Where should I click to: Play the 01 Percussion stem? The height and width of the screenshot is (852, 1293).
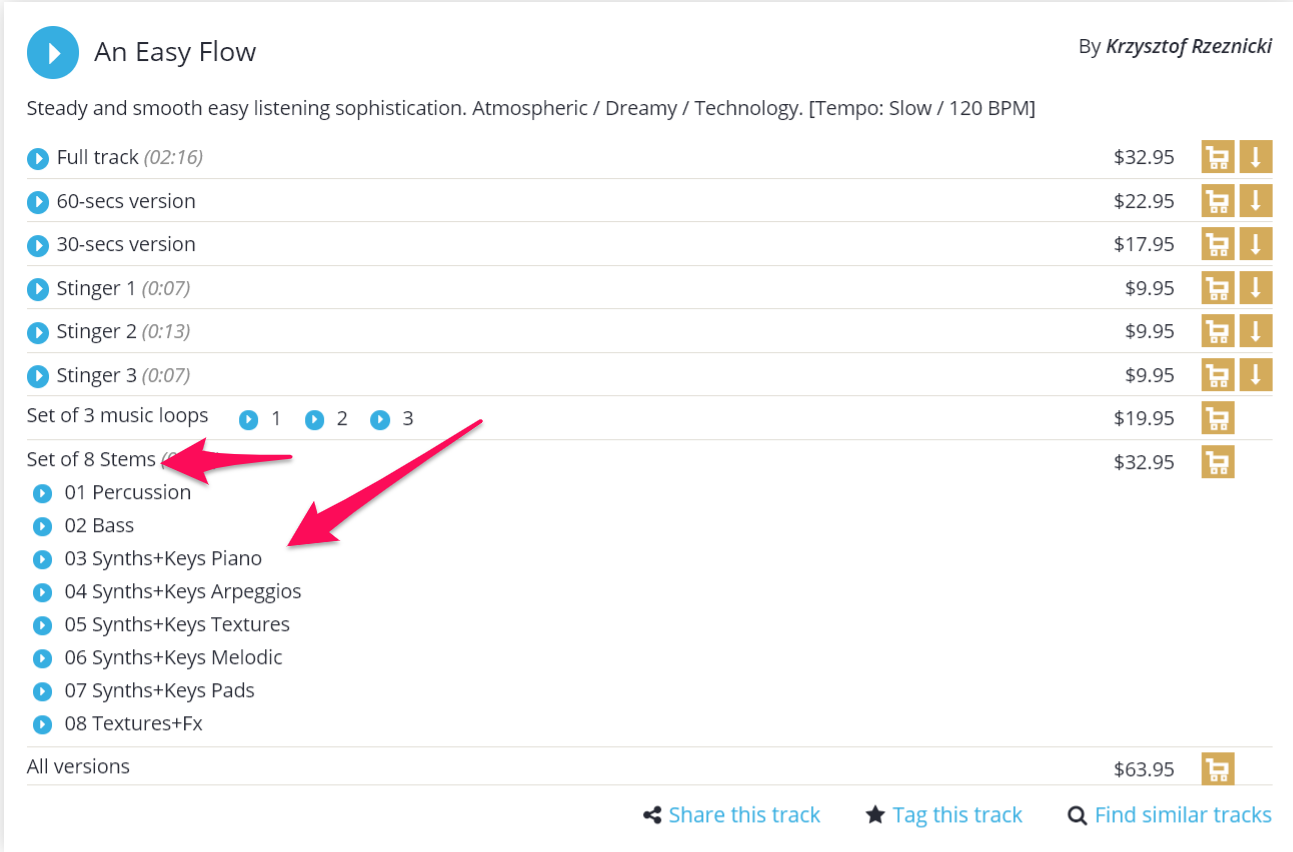click(x=42, y=492)
